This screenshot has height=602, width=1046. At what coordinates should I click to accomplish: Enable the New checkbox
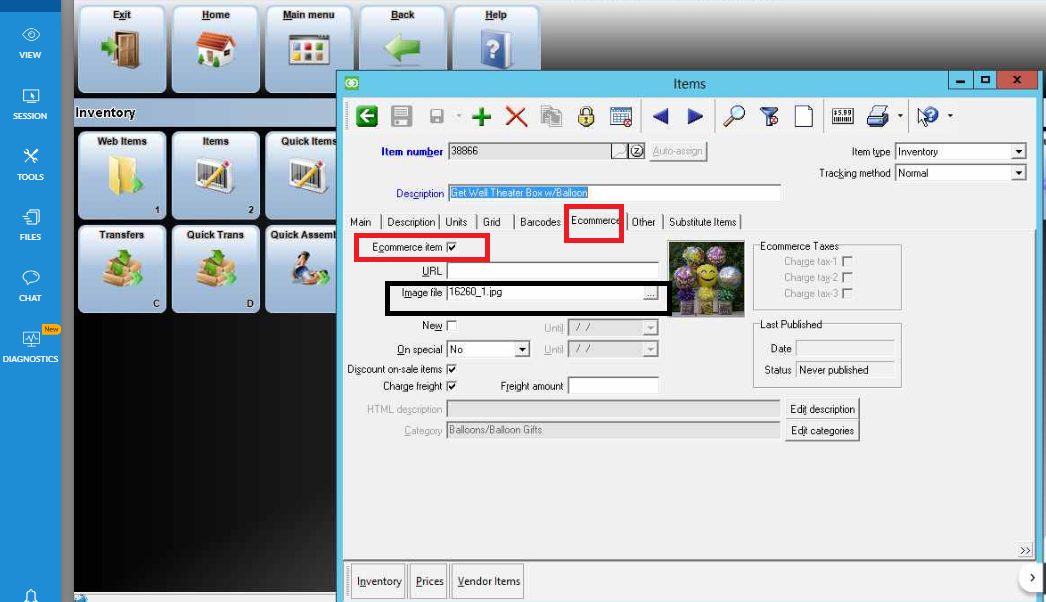(452, 326)
